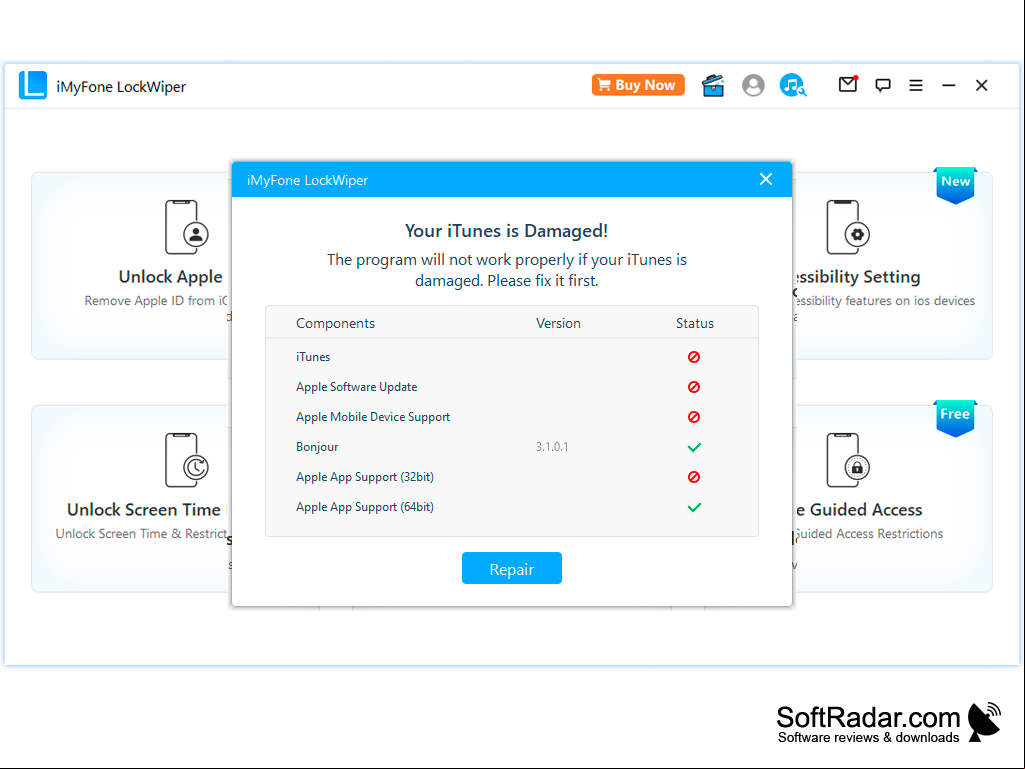Click the music search icon
Image resolution: width=1025 pixels, height=769 pixels.
pyautogui.click(x=792, y=85)
